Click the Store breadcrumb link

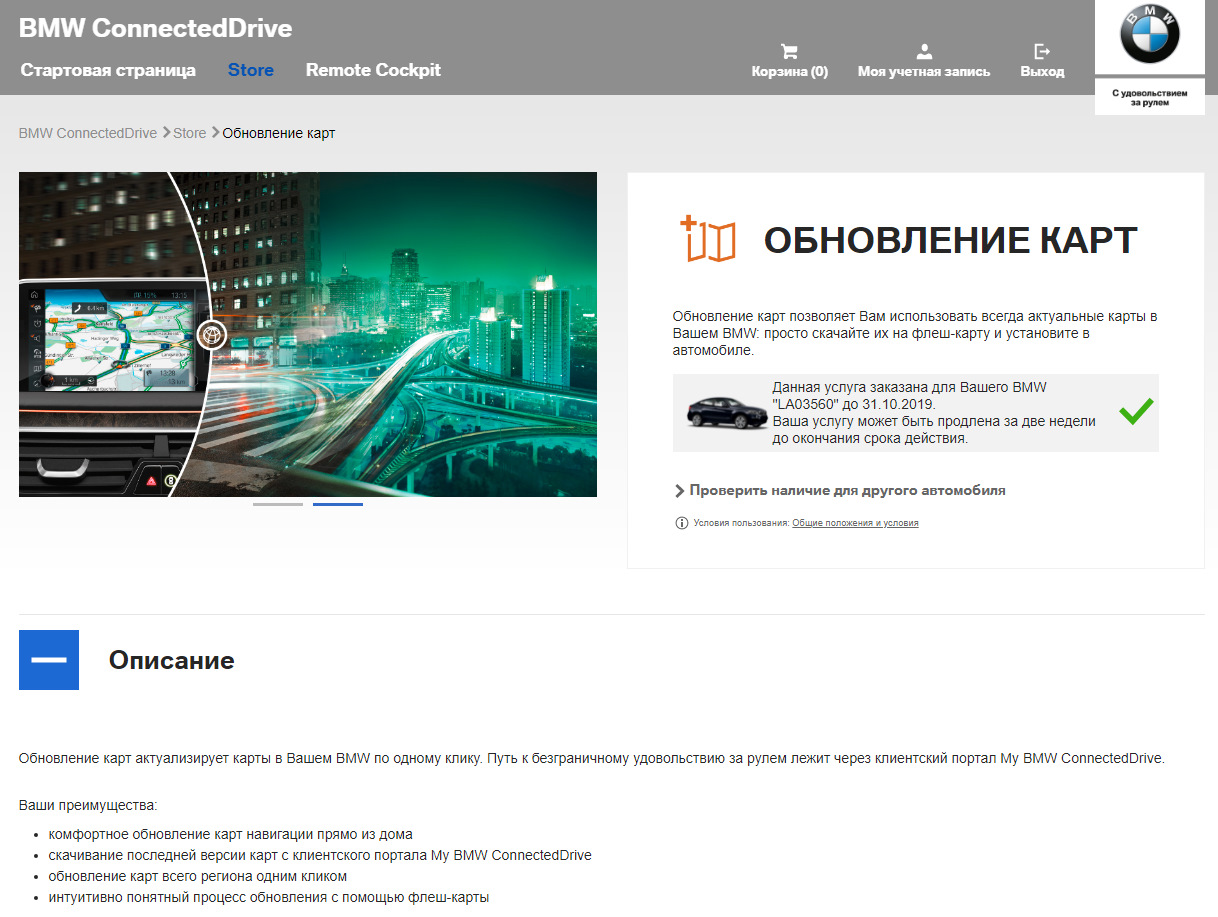[x=190, y=133]
